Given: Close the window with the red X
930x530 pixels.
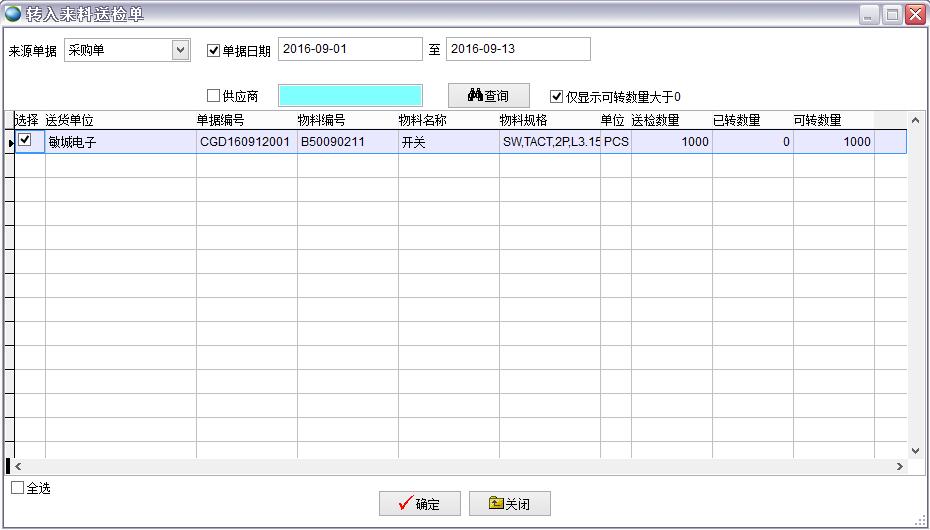Looking at the screenshot, I should 914,14.
